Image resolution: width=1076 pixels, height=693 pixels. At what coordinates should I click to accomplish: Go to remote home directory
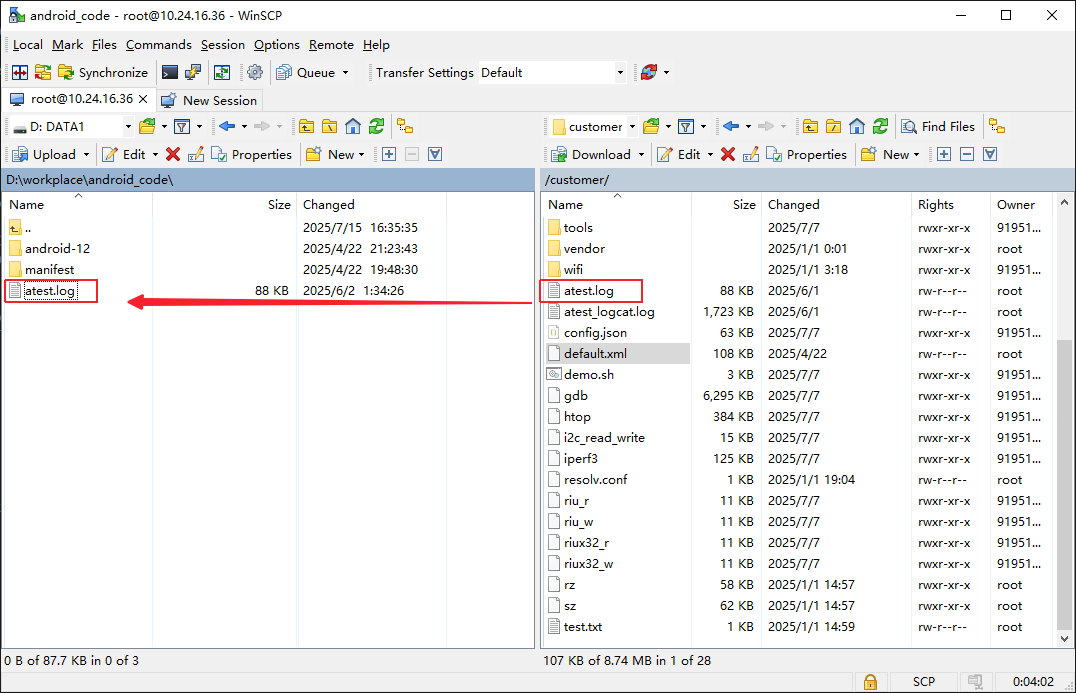click(x=857, y=126)
